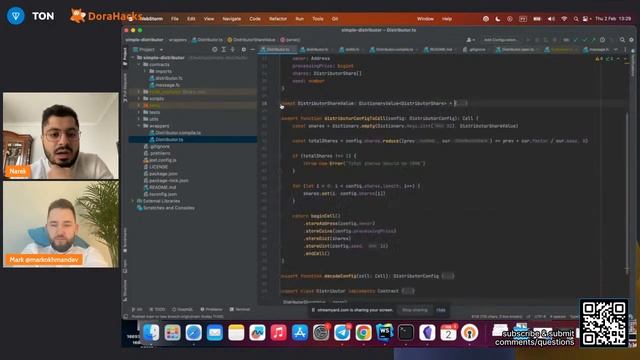Open the IDE settings gear in top toolbar
This screenshot has width=640, height=360.
(631, 40)
